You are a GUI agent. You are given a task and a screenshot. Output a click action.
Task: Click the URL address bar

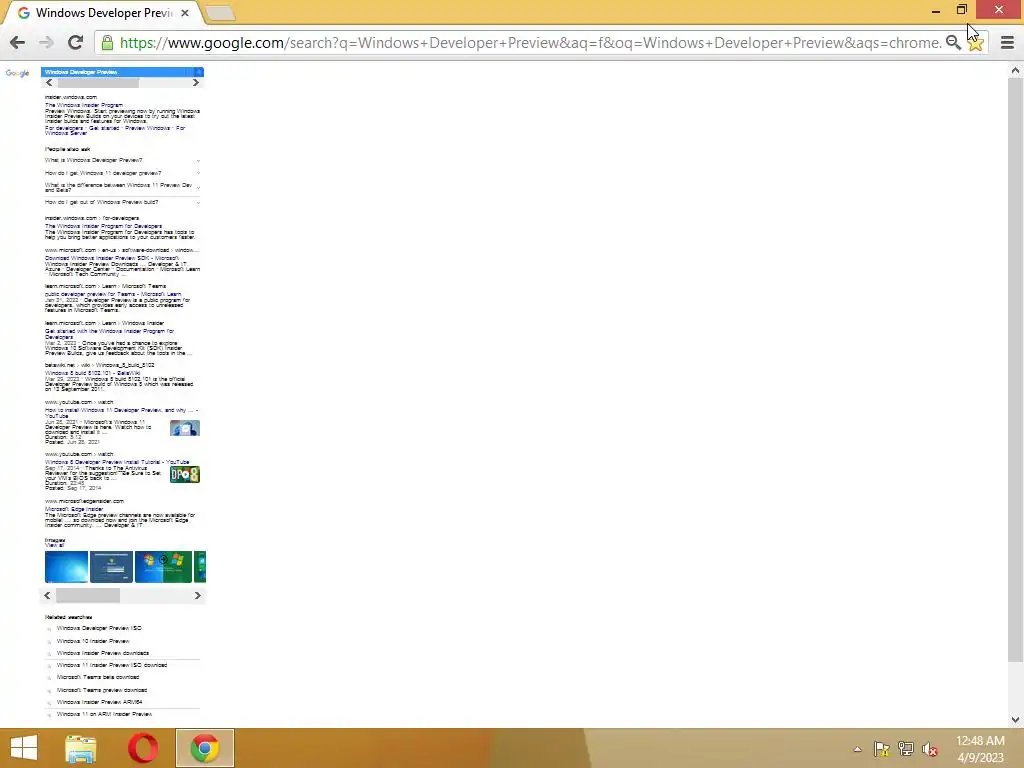[530, 42]
